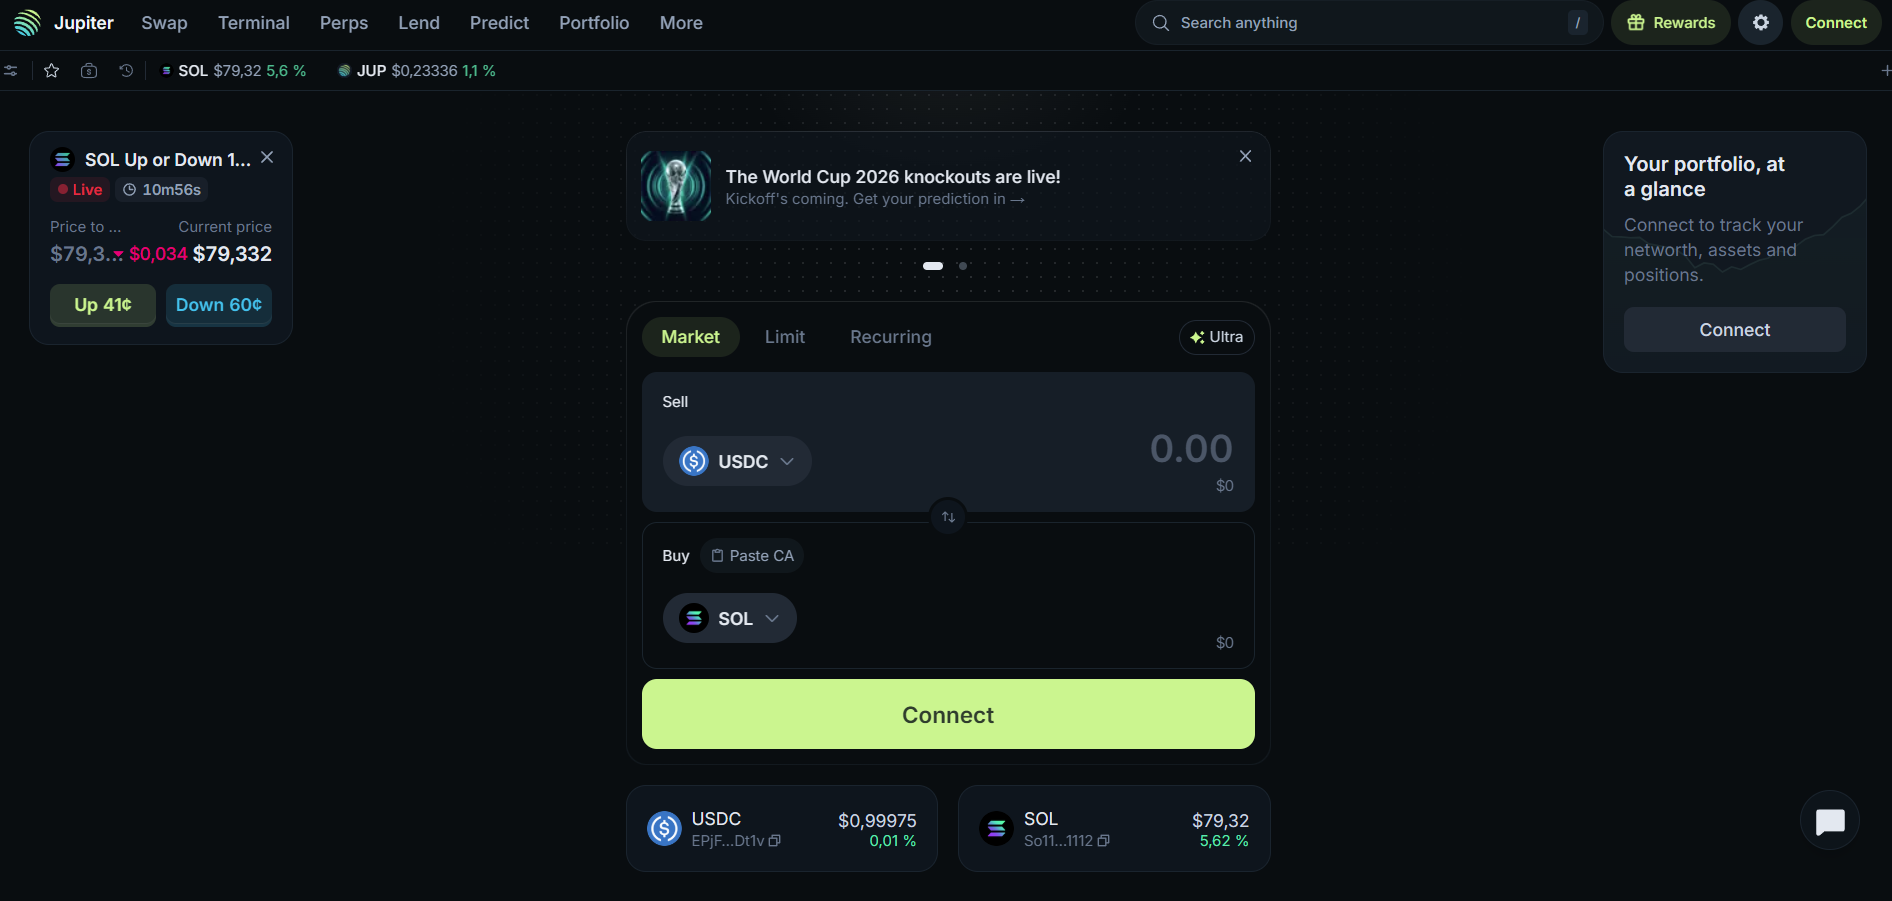Switch to second banner carousel dot
1892x901 pixels.
pyautogui.click(x=963, y=266)
